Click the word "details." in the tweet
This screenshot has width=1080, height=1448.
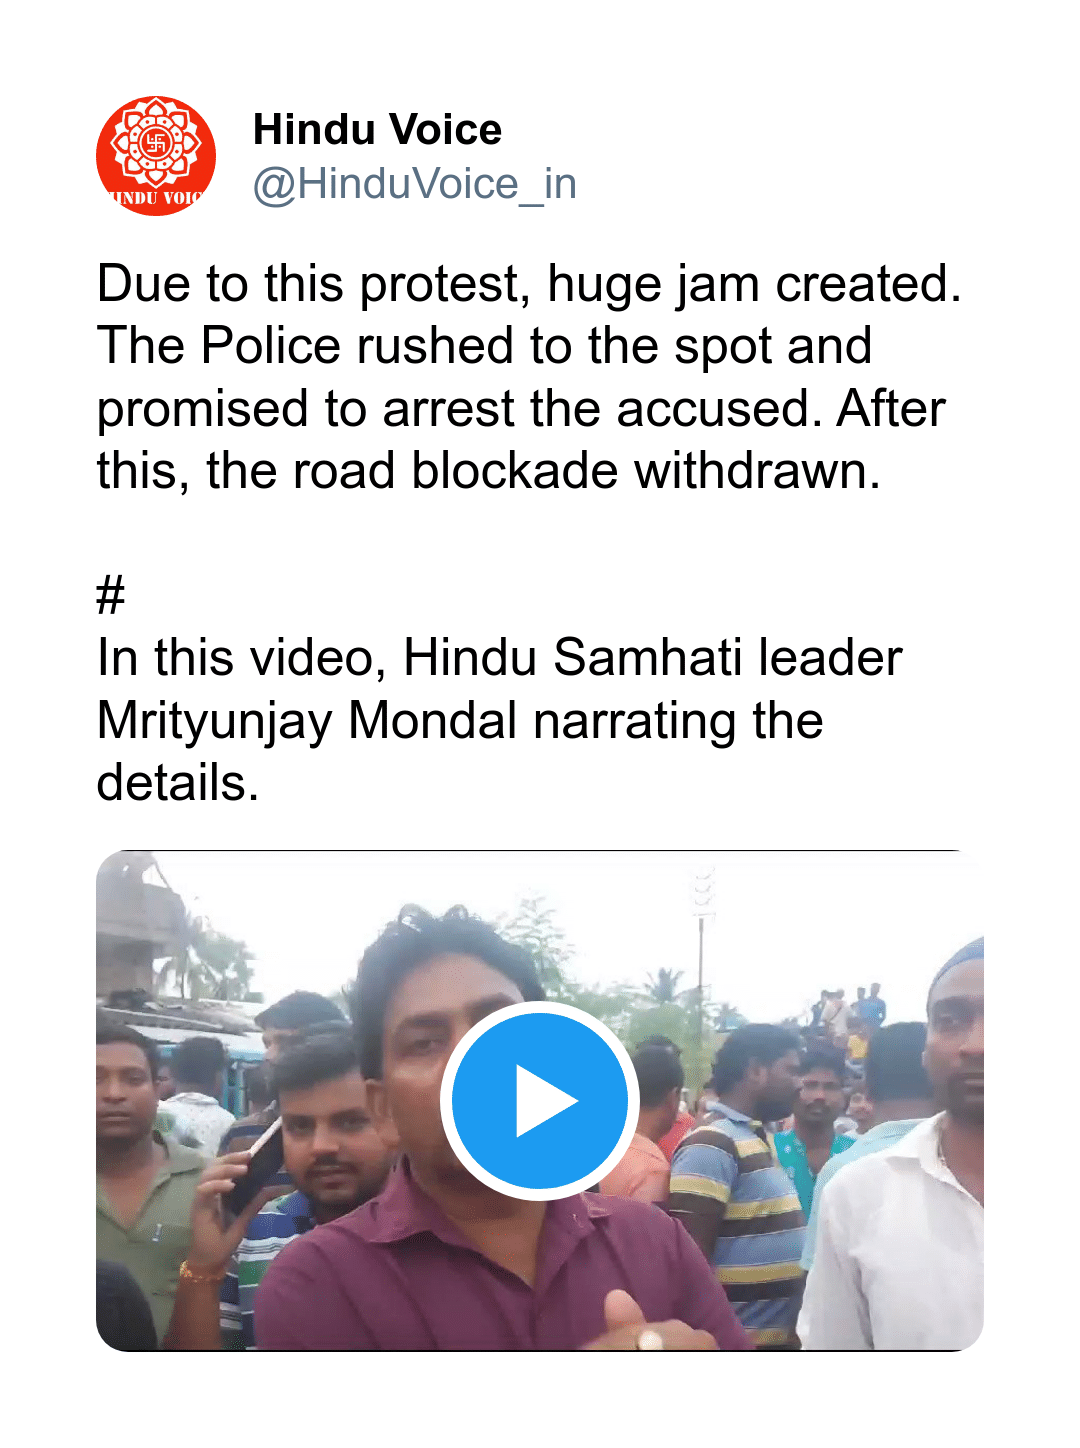(178, 783)
